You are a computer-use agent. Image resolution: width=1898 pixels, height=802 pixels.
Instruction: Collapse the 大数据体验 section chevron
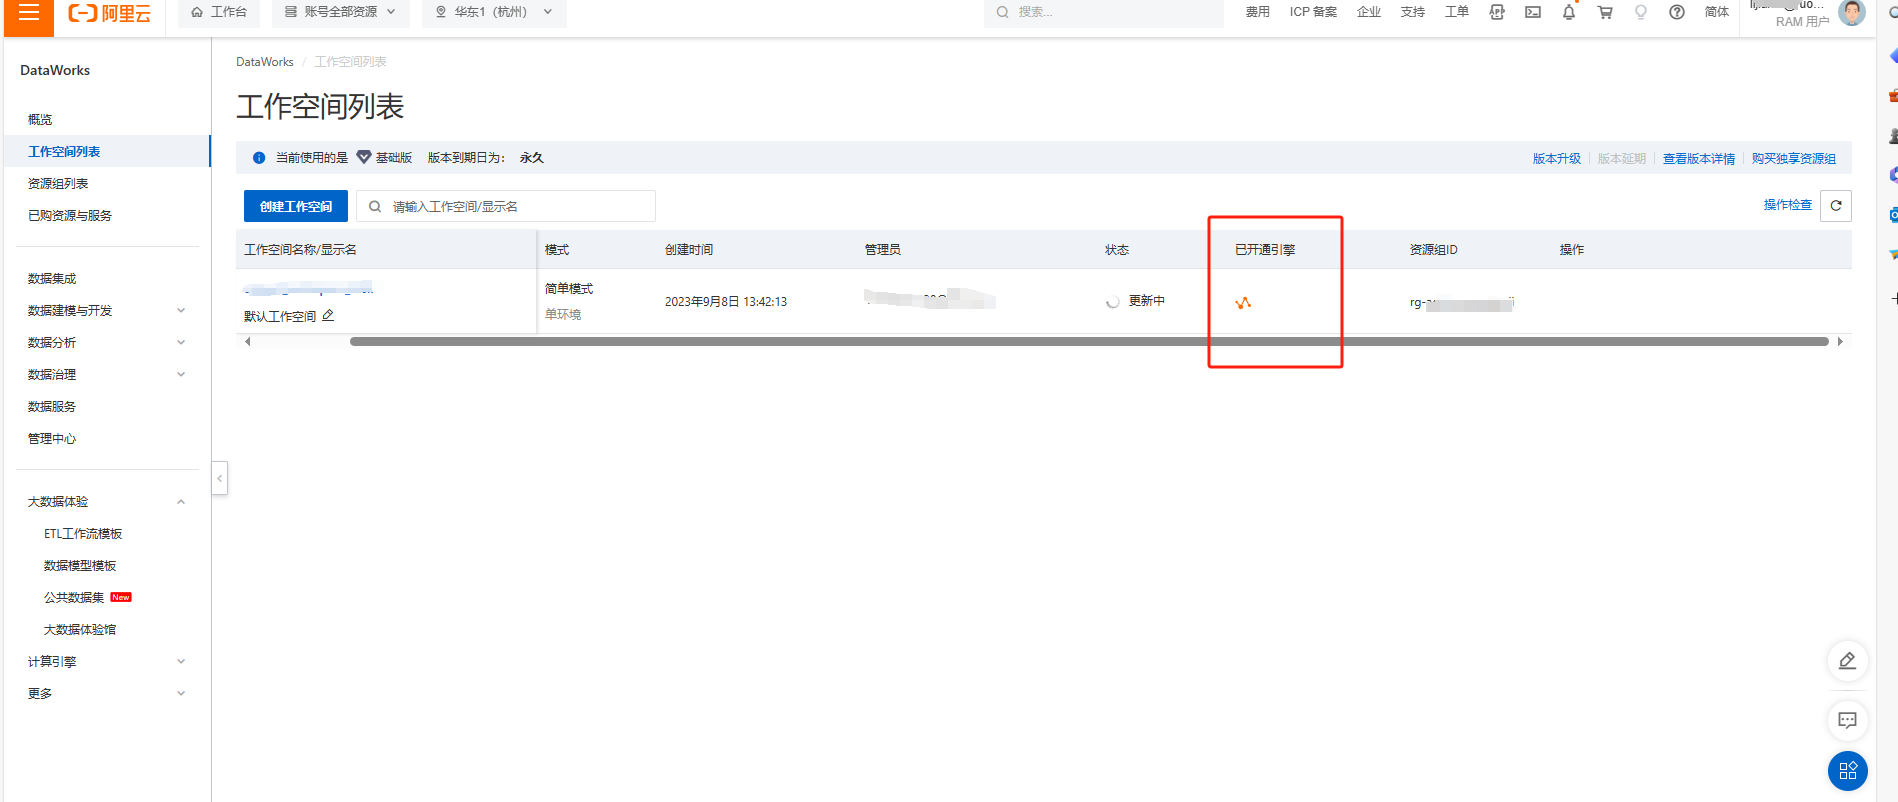point(181,502)
